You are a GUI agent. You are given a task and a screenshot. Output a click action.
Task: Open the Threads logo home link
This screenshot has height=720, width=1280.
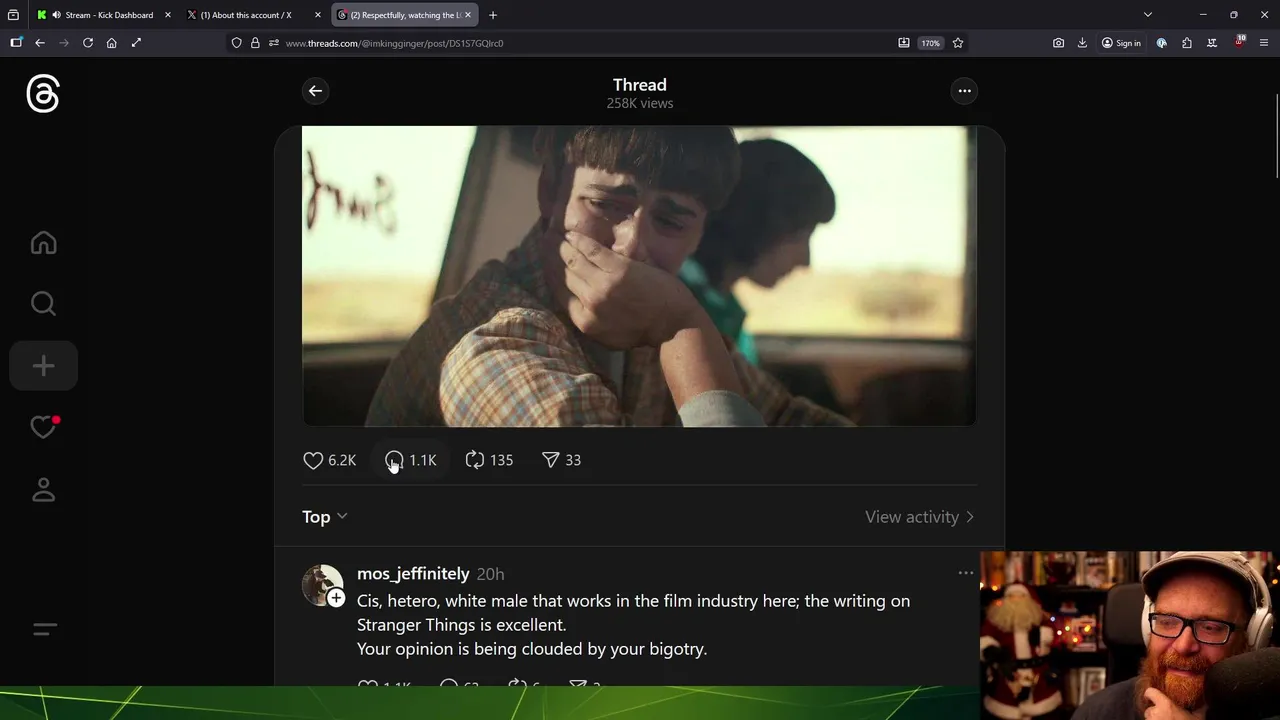click(x=43, y=94)
